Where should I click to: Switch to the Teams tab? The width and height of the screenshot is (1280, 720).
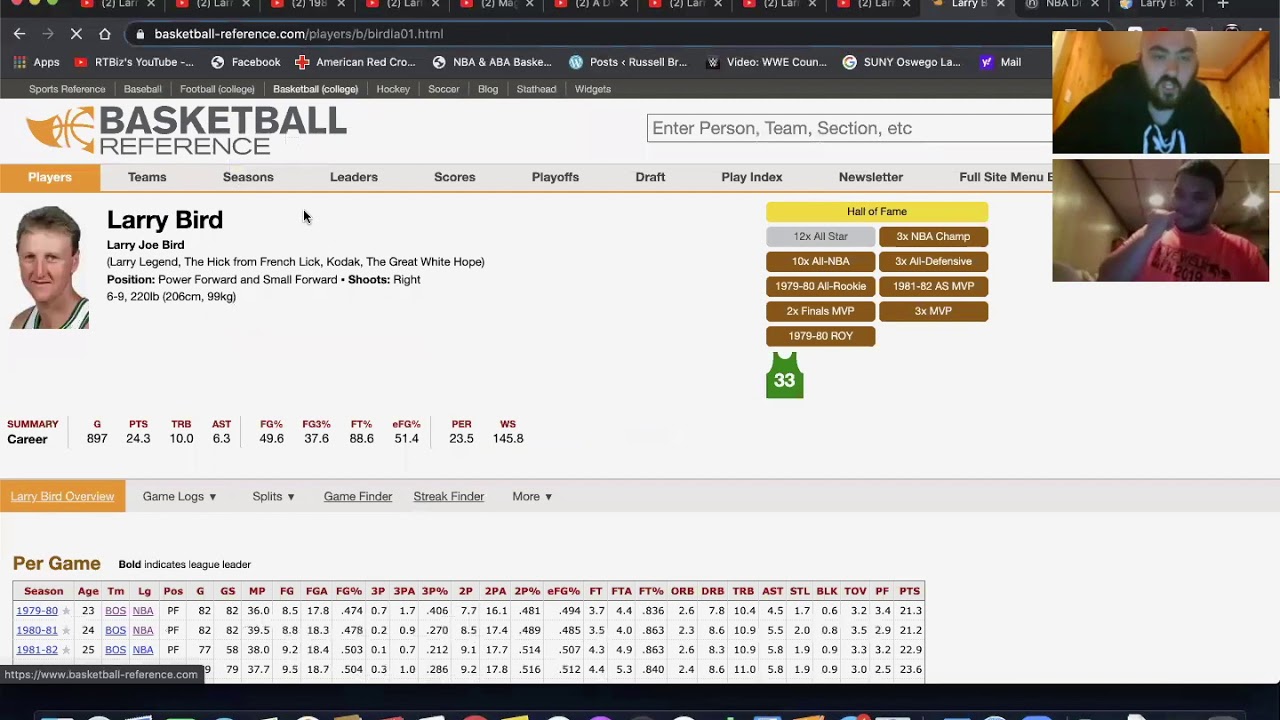(x=147, y=177)
